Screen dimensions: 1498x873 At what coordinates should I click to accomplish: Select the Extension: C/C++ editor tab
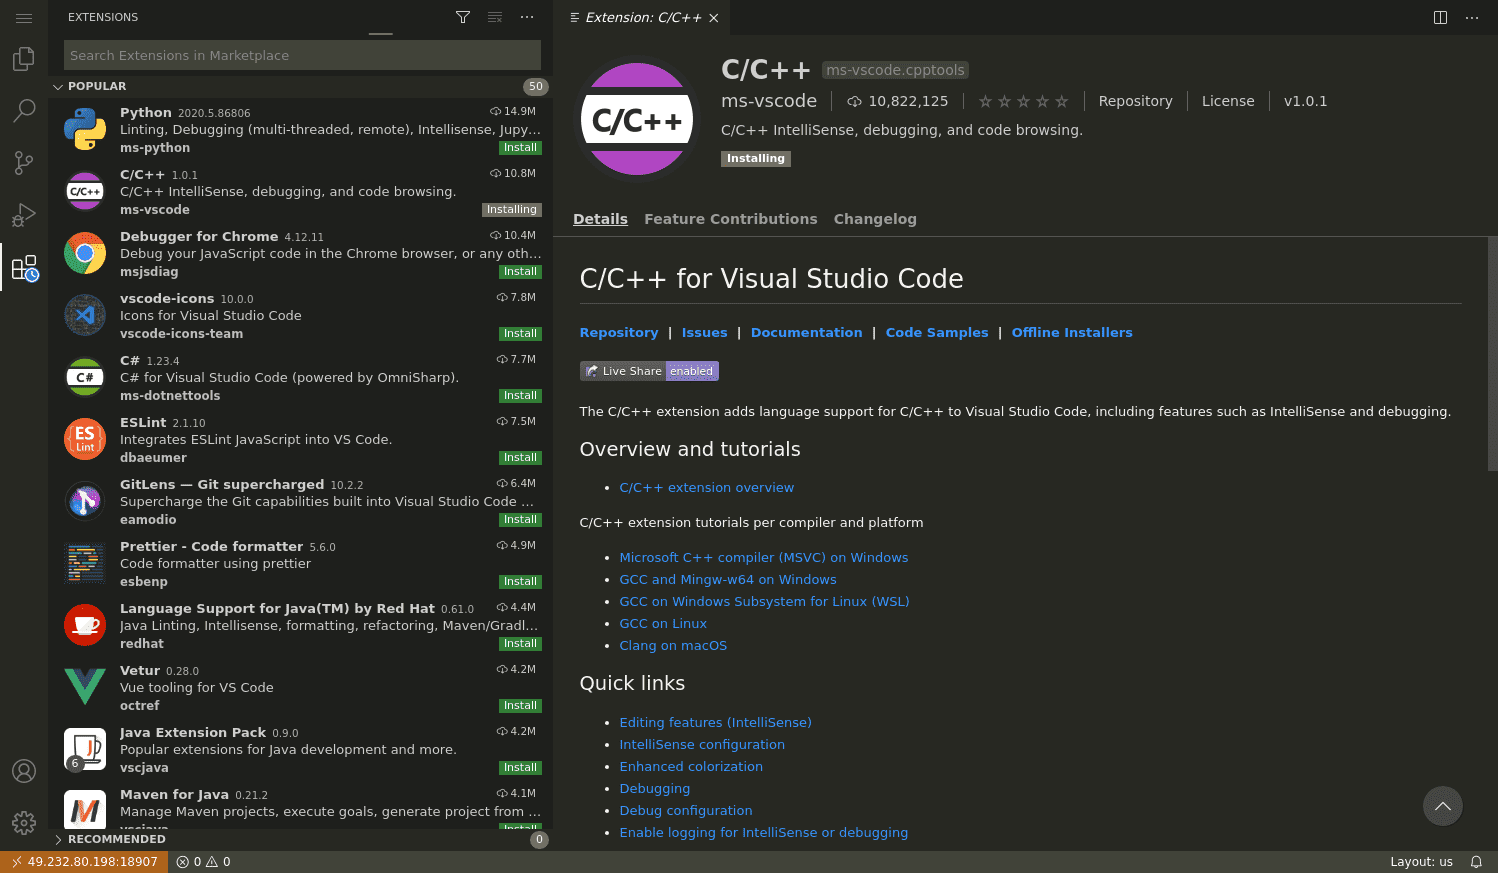tap(643, 18)
